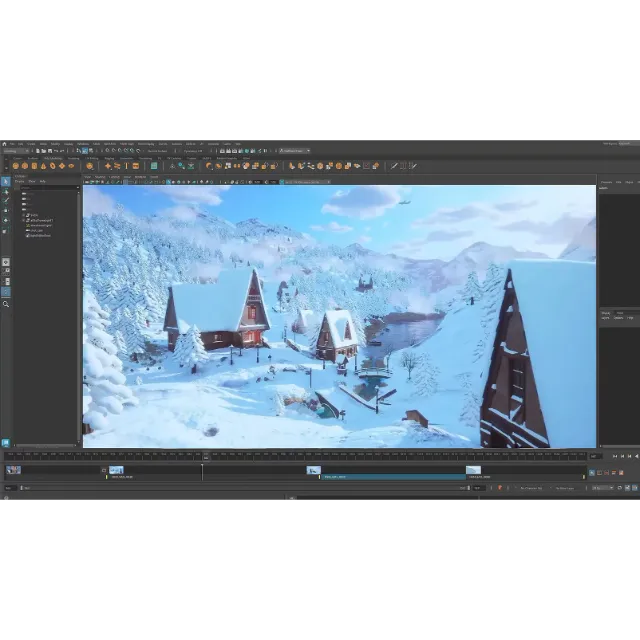Expand the first collapsible node in Outliner
This screenshot has height=640, width=640.
click(x=23, y=215)
